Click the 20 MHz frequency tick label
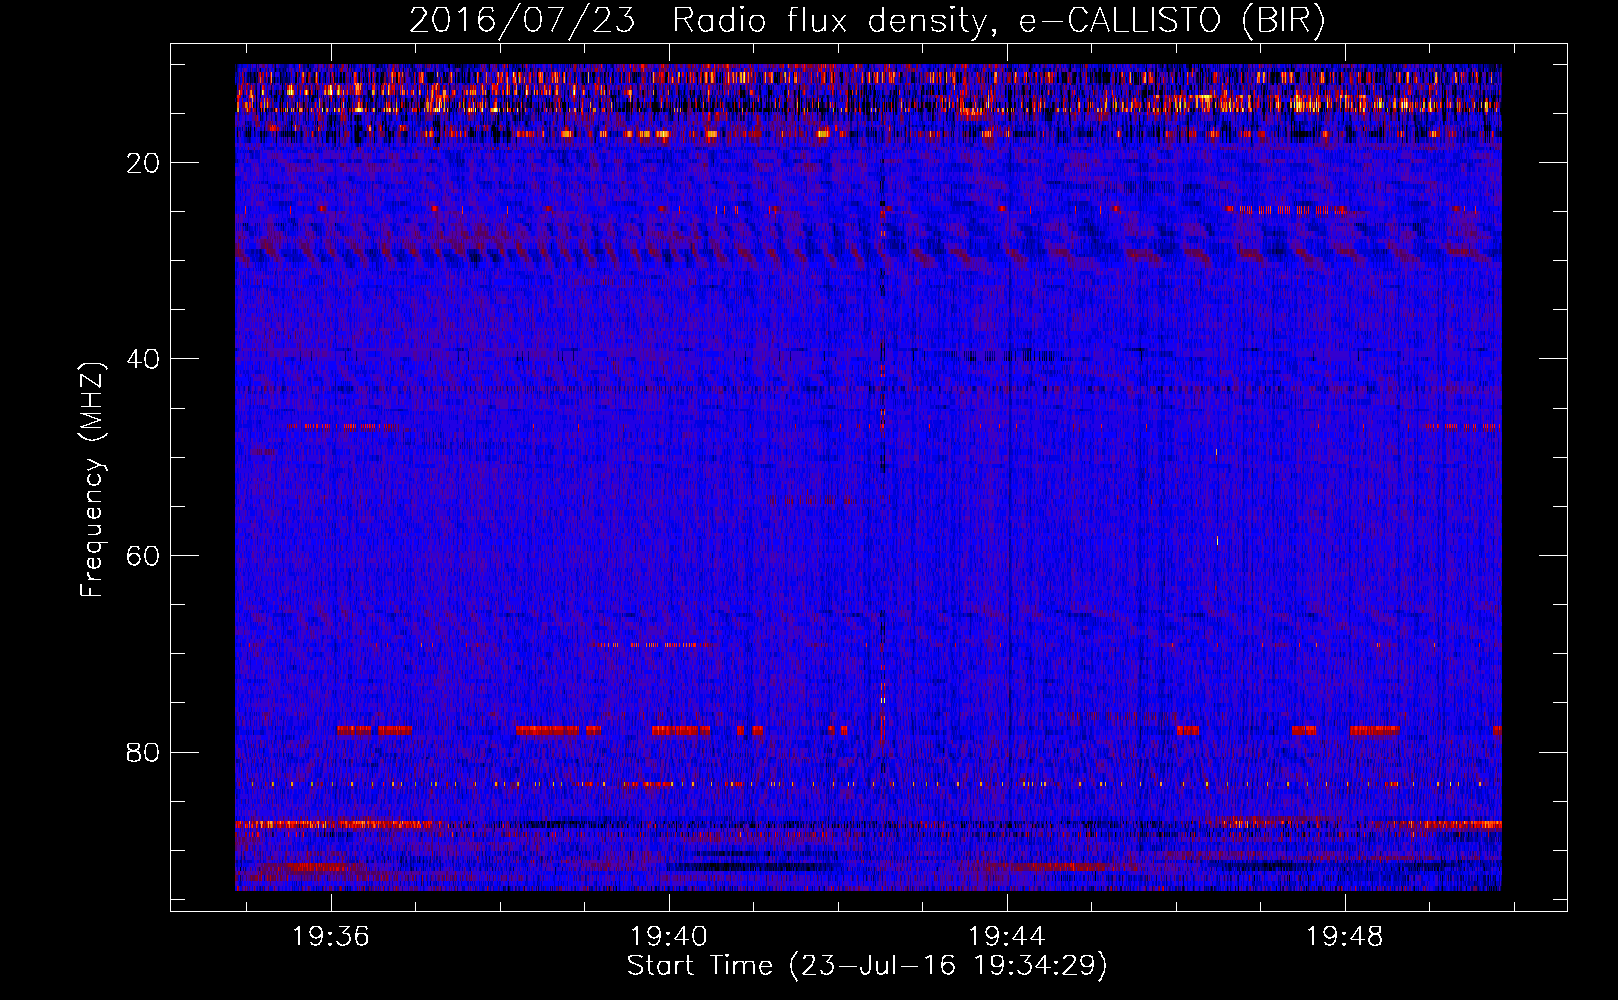 coord(144,163)
